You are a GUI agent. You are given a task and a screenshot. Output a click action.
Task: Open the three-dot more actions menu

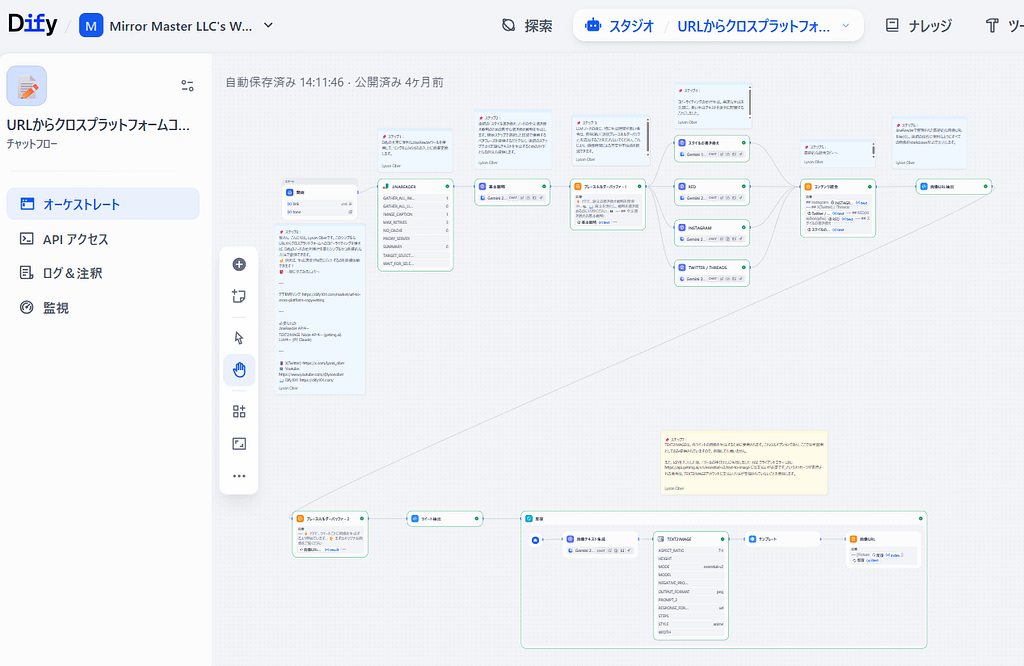(x=239, y=476)
